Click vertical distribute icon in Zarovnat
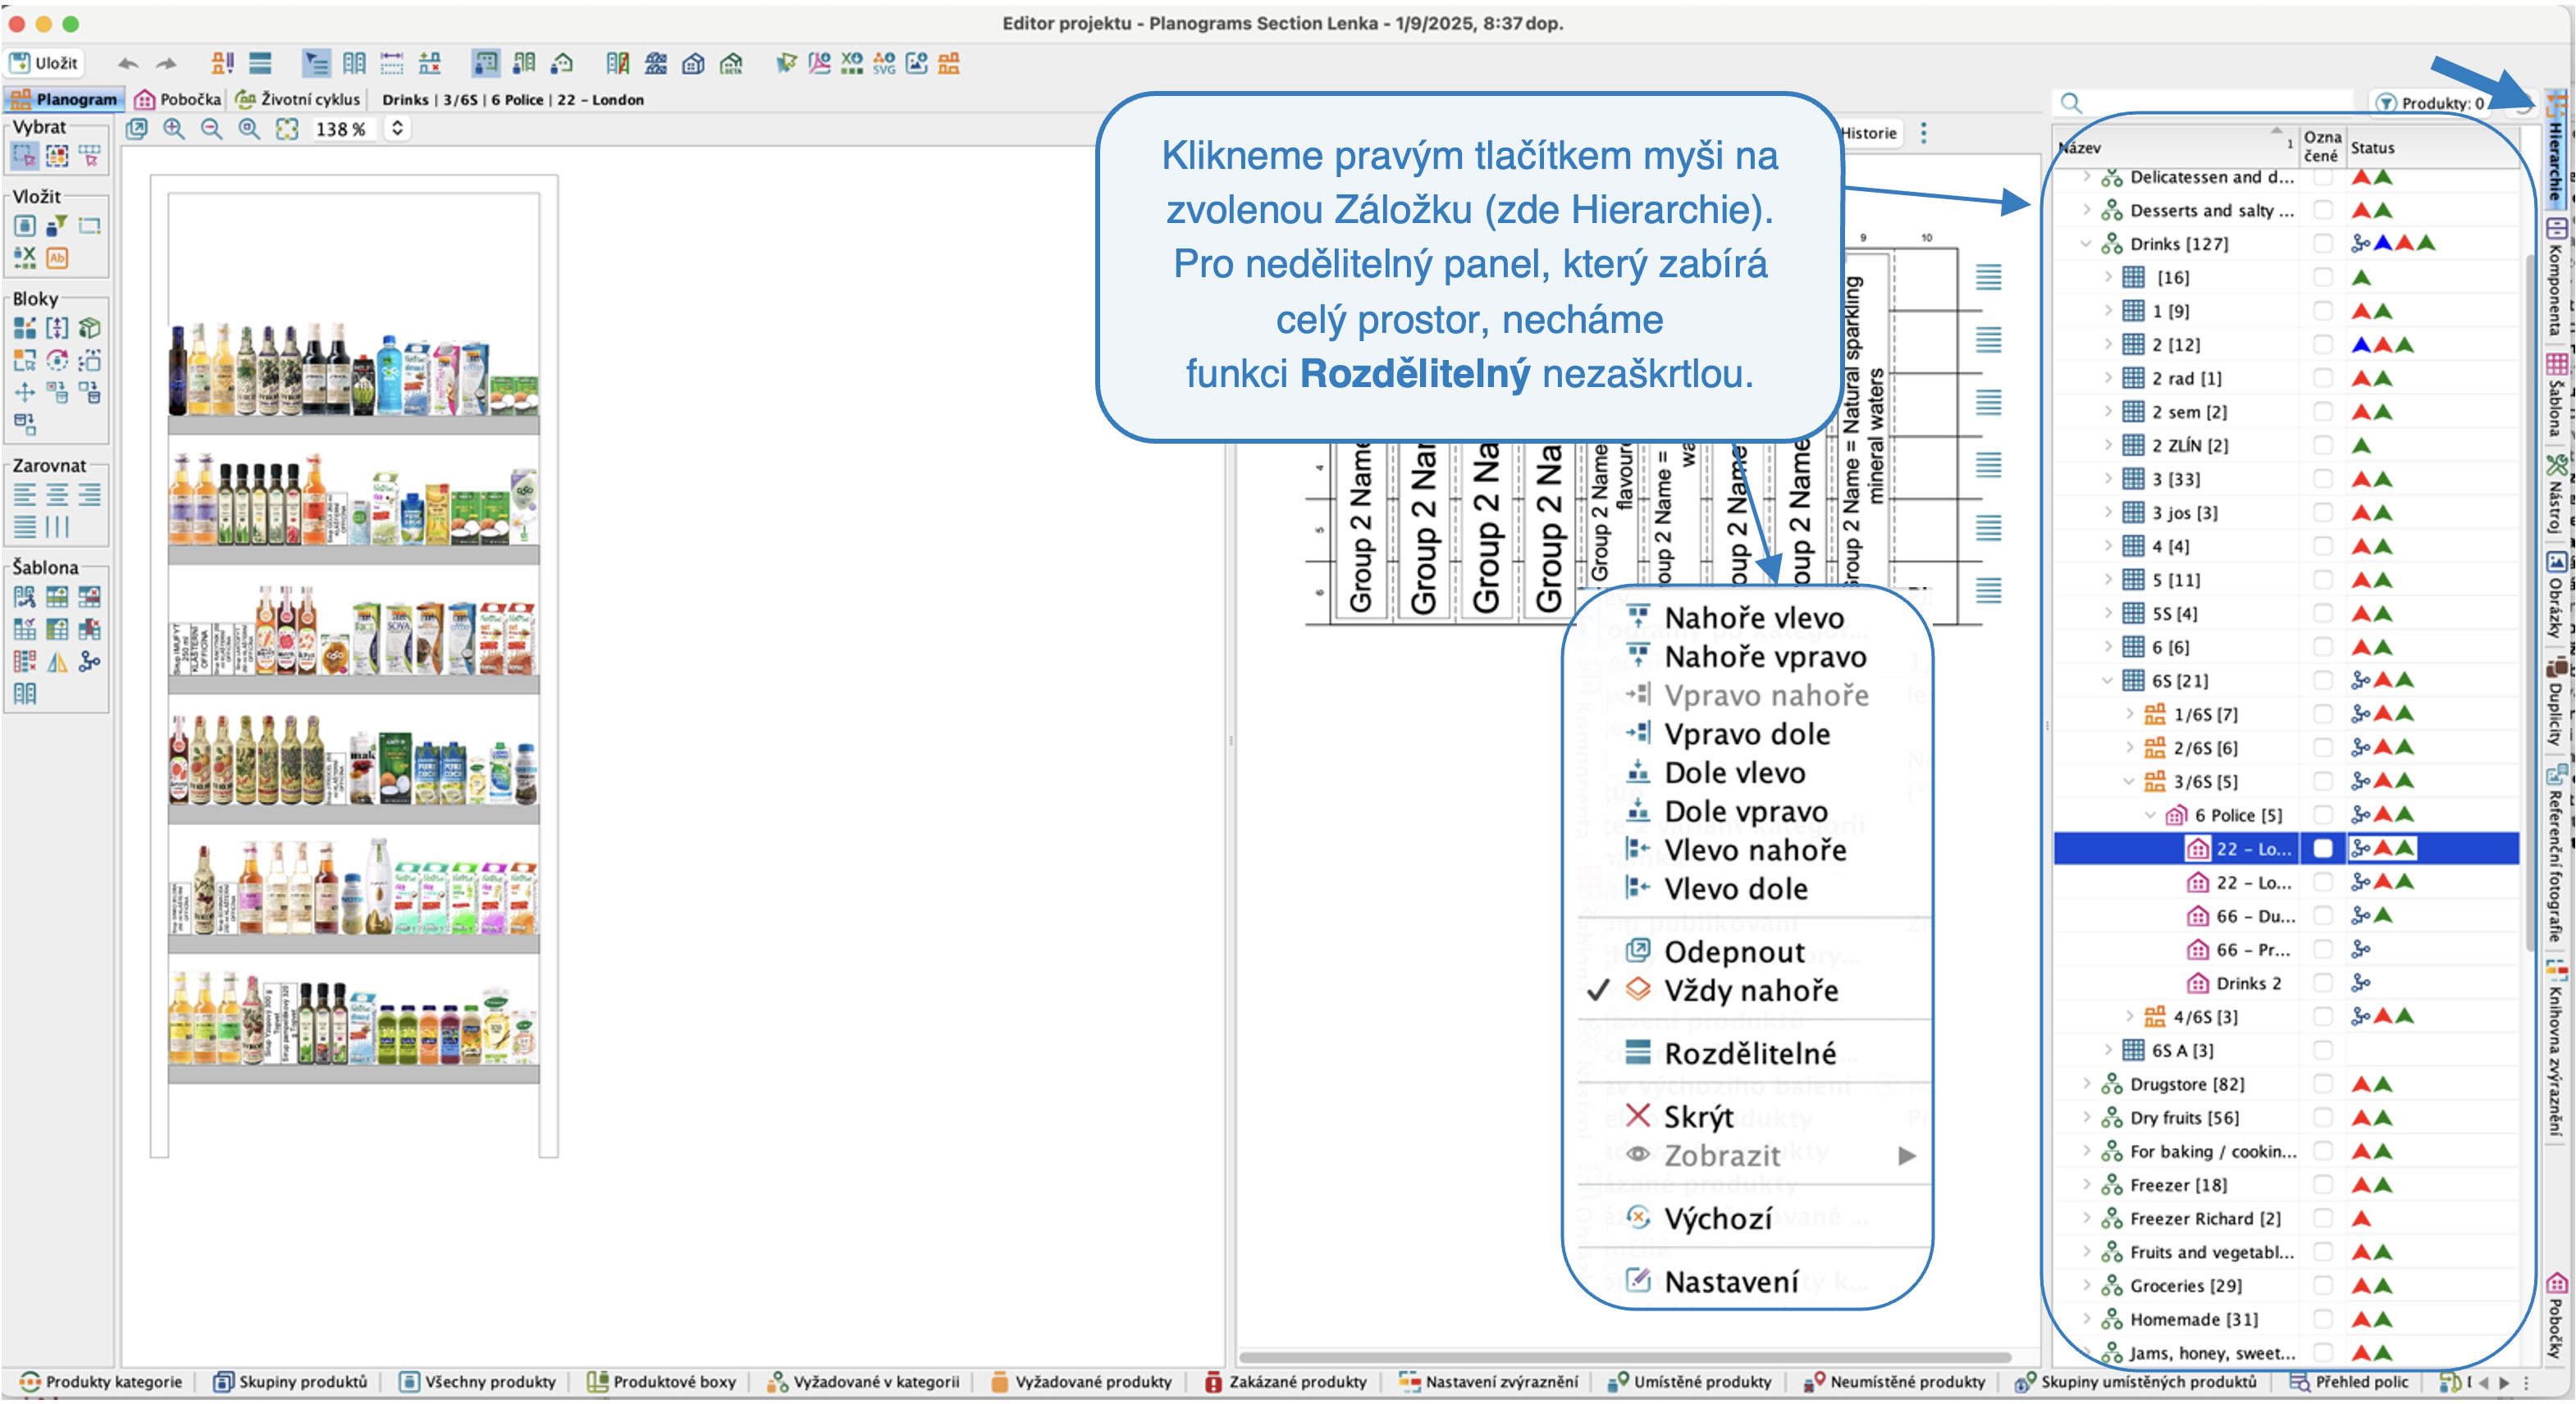Image resolution: width=2576 pixels, height=1404 pixels. pyautogui.click(x=58, y=527)
